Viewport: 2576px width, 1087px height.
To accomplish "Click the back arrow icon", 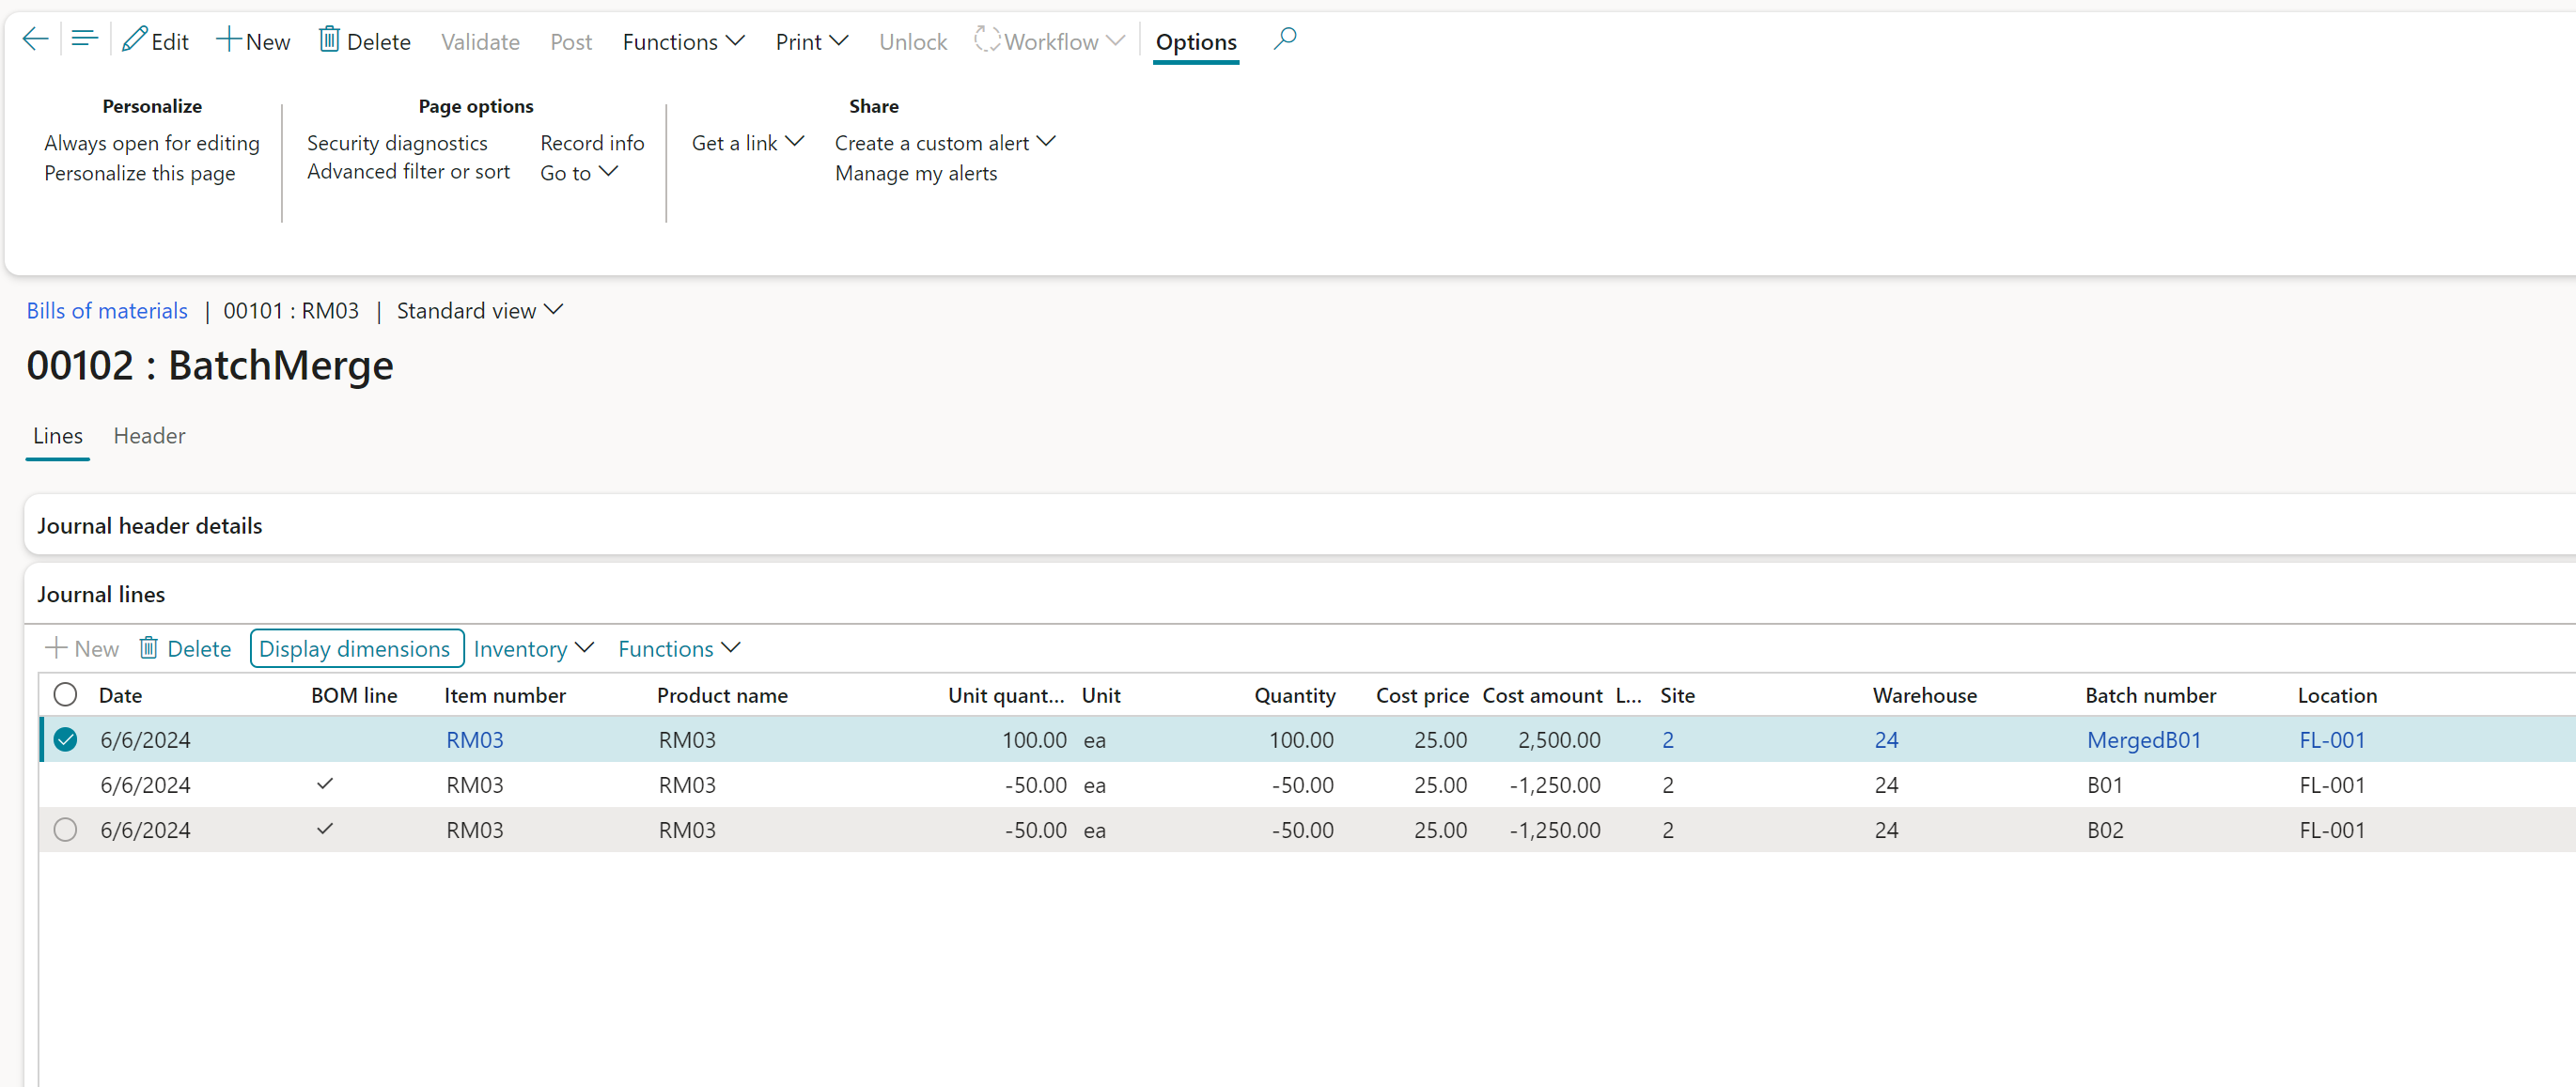I will [x=35, y=40].
